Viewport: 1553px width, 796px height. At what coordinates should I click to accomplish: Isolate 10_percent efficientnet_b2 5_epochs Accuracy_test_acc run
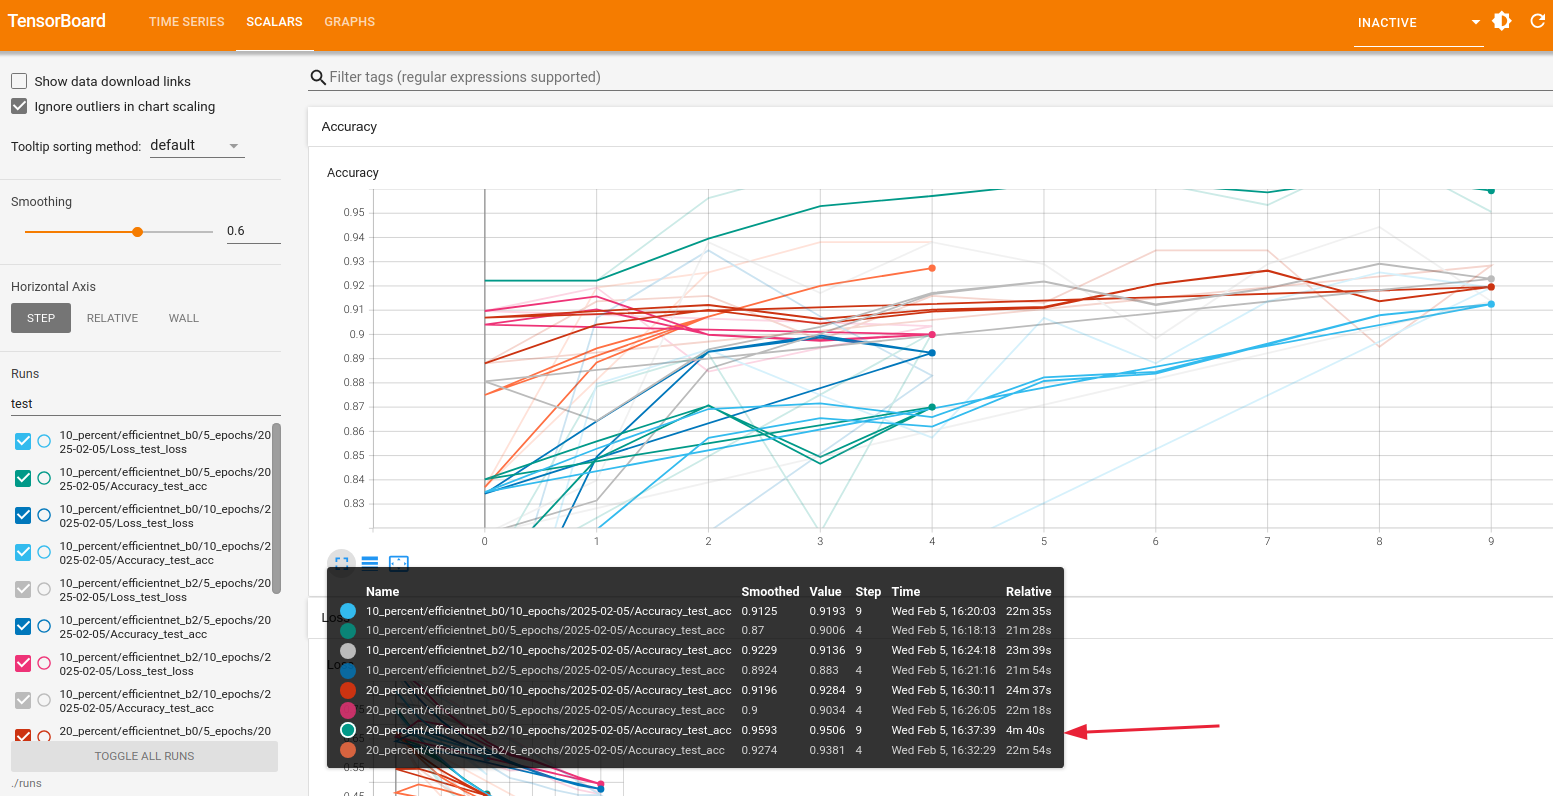44,626
